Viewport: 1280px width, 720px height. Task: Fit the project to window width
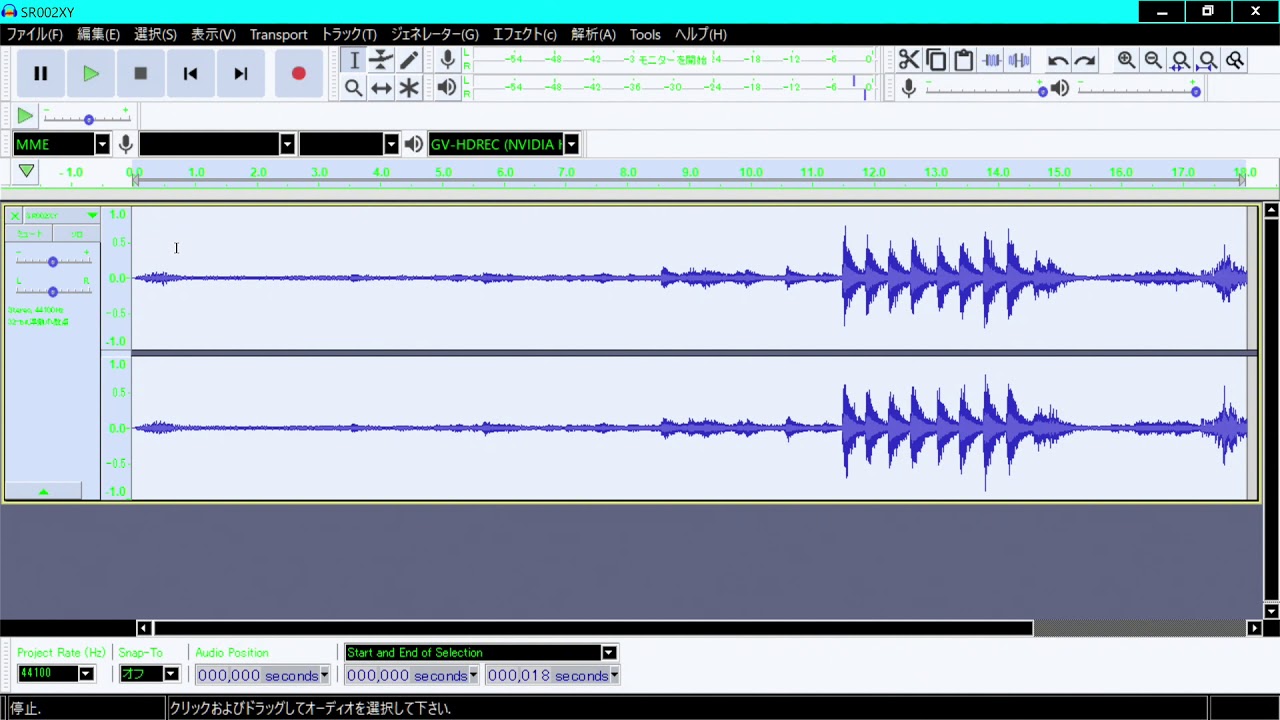tap(1208, 61)
